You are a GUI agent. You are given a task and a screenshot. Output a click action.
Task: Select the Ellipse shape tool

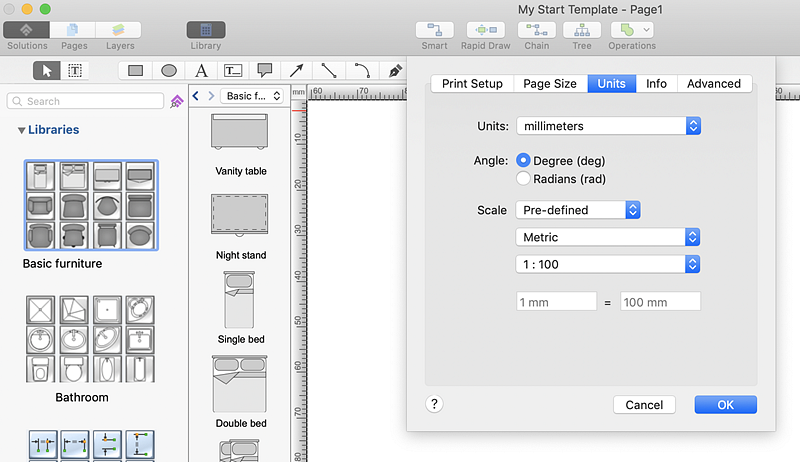pyautogui.click(x=169, y=71)
